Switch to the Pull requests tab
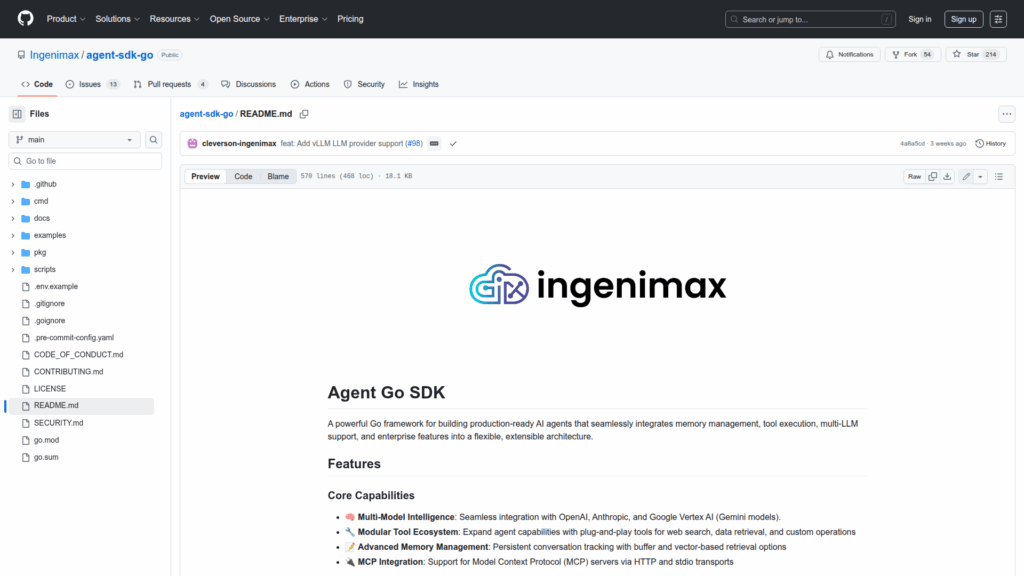The image size is (1024, 576). pos(170,84)
